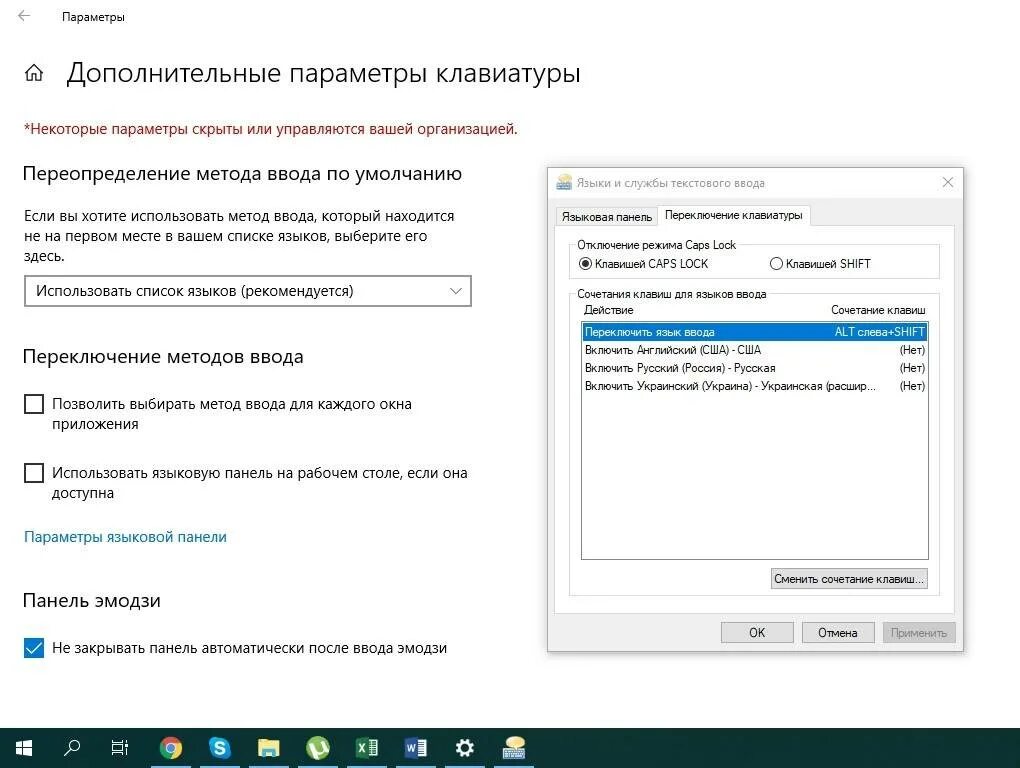Launch Google Chrome from the taskbar
The image size is (1020, 768).
[x=171, y=748]
